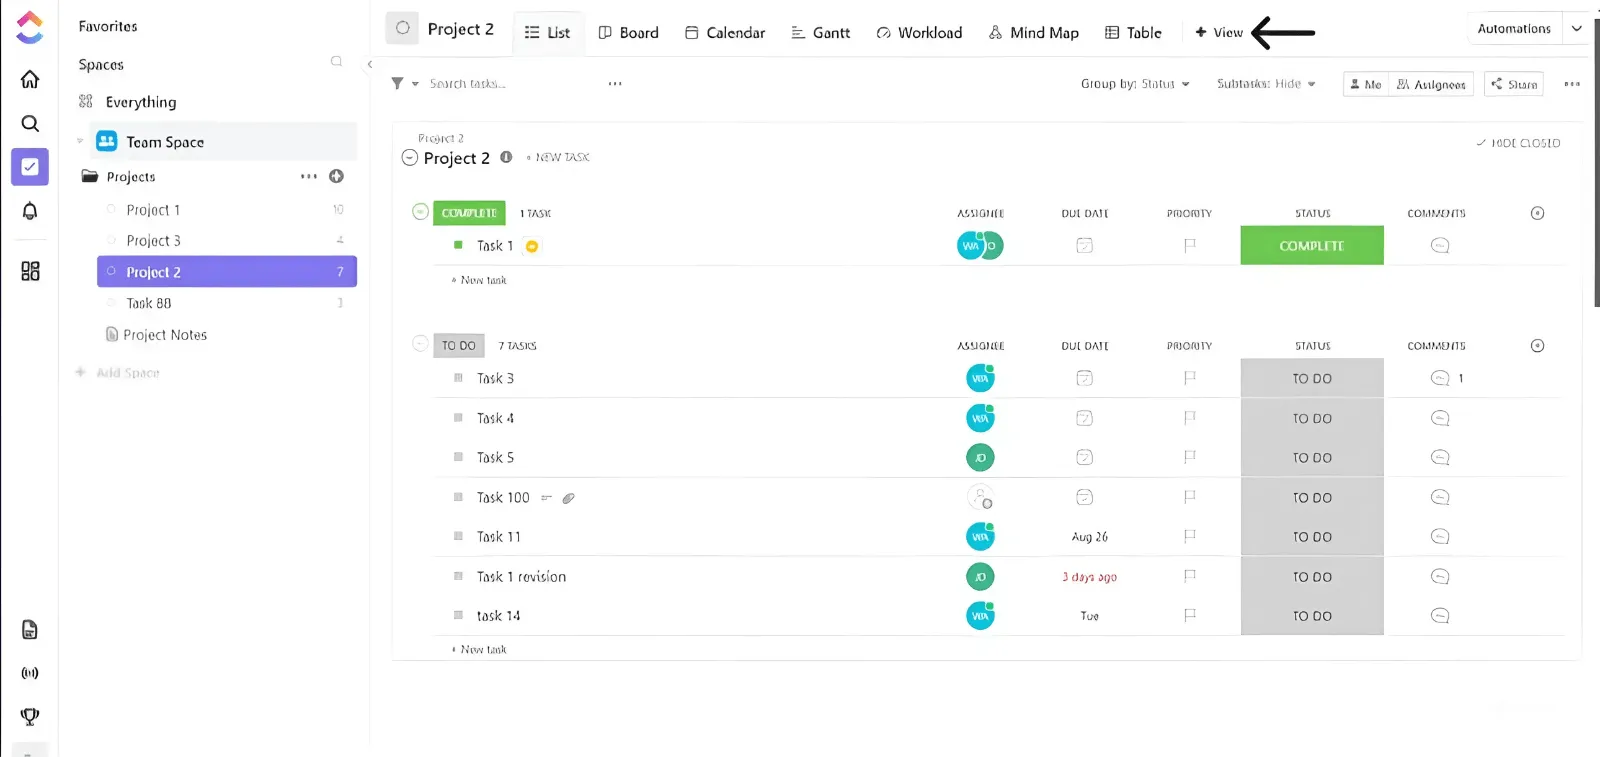Add column in To Do group header

[x=1537, y=346]
